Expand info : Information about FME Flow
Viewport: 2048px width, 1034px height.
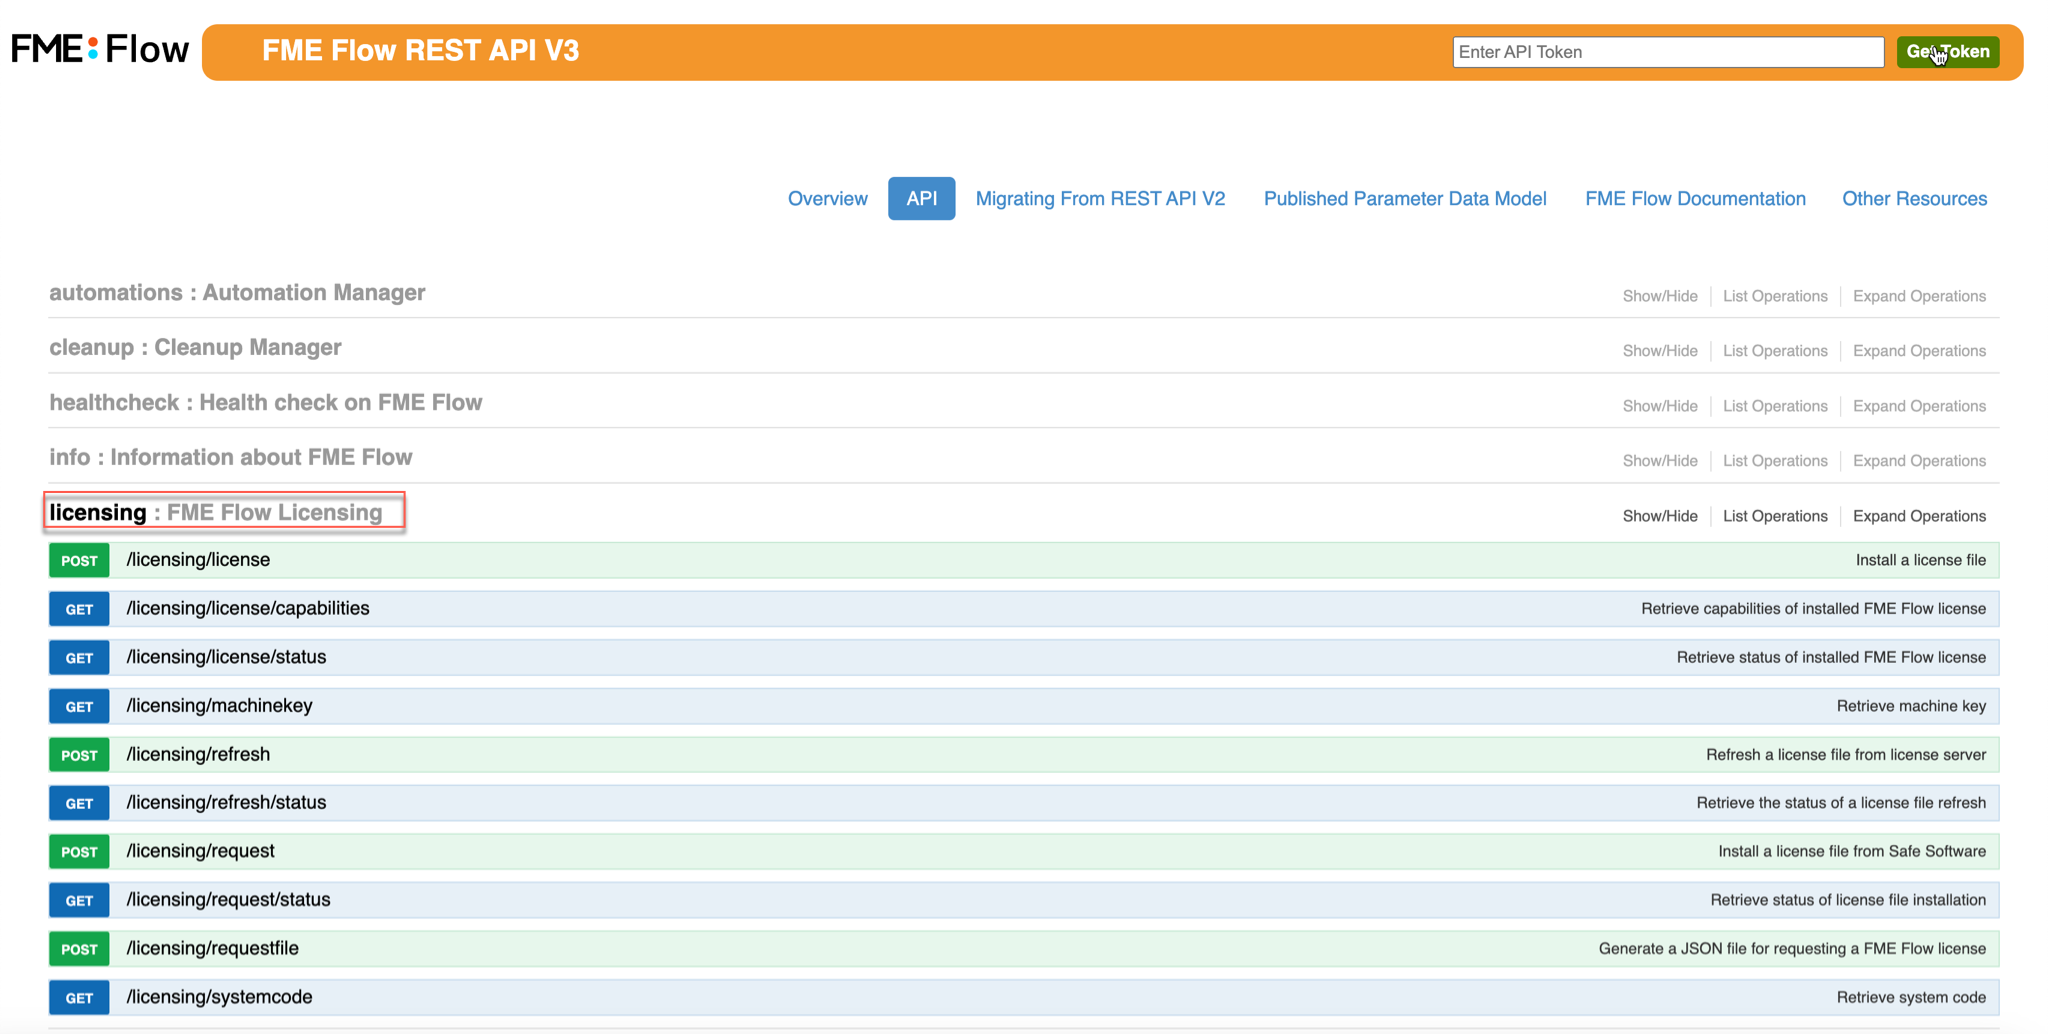click(x=231, y=458)
